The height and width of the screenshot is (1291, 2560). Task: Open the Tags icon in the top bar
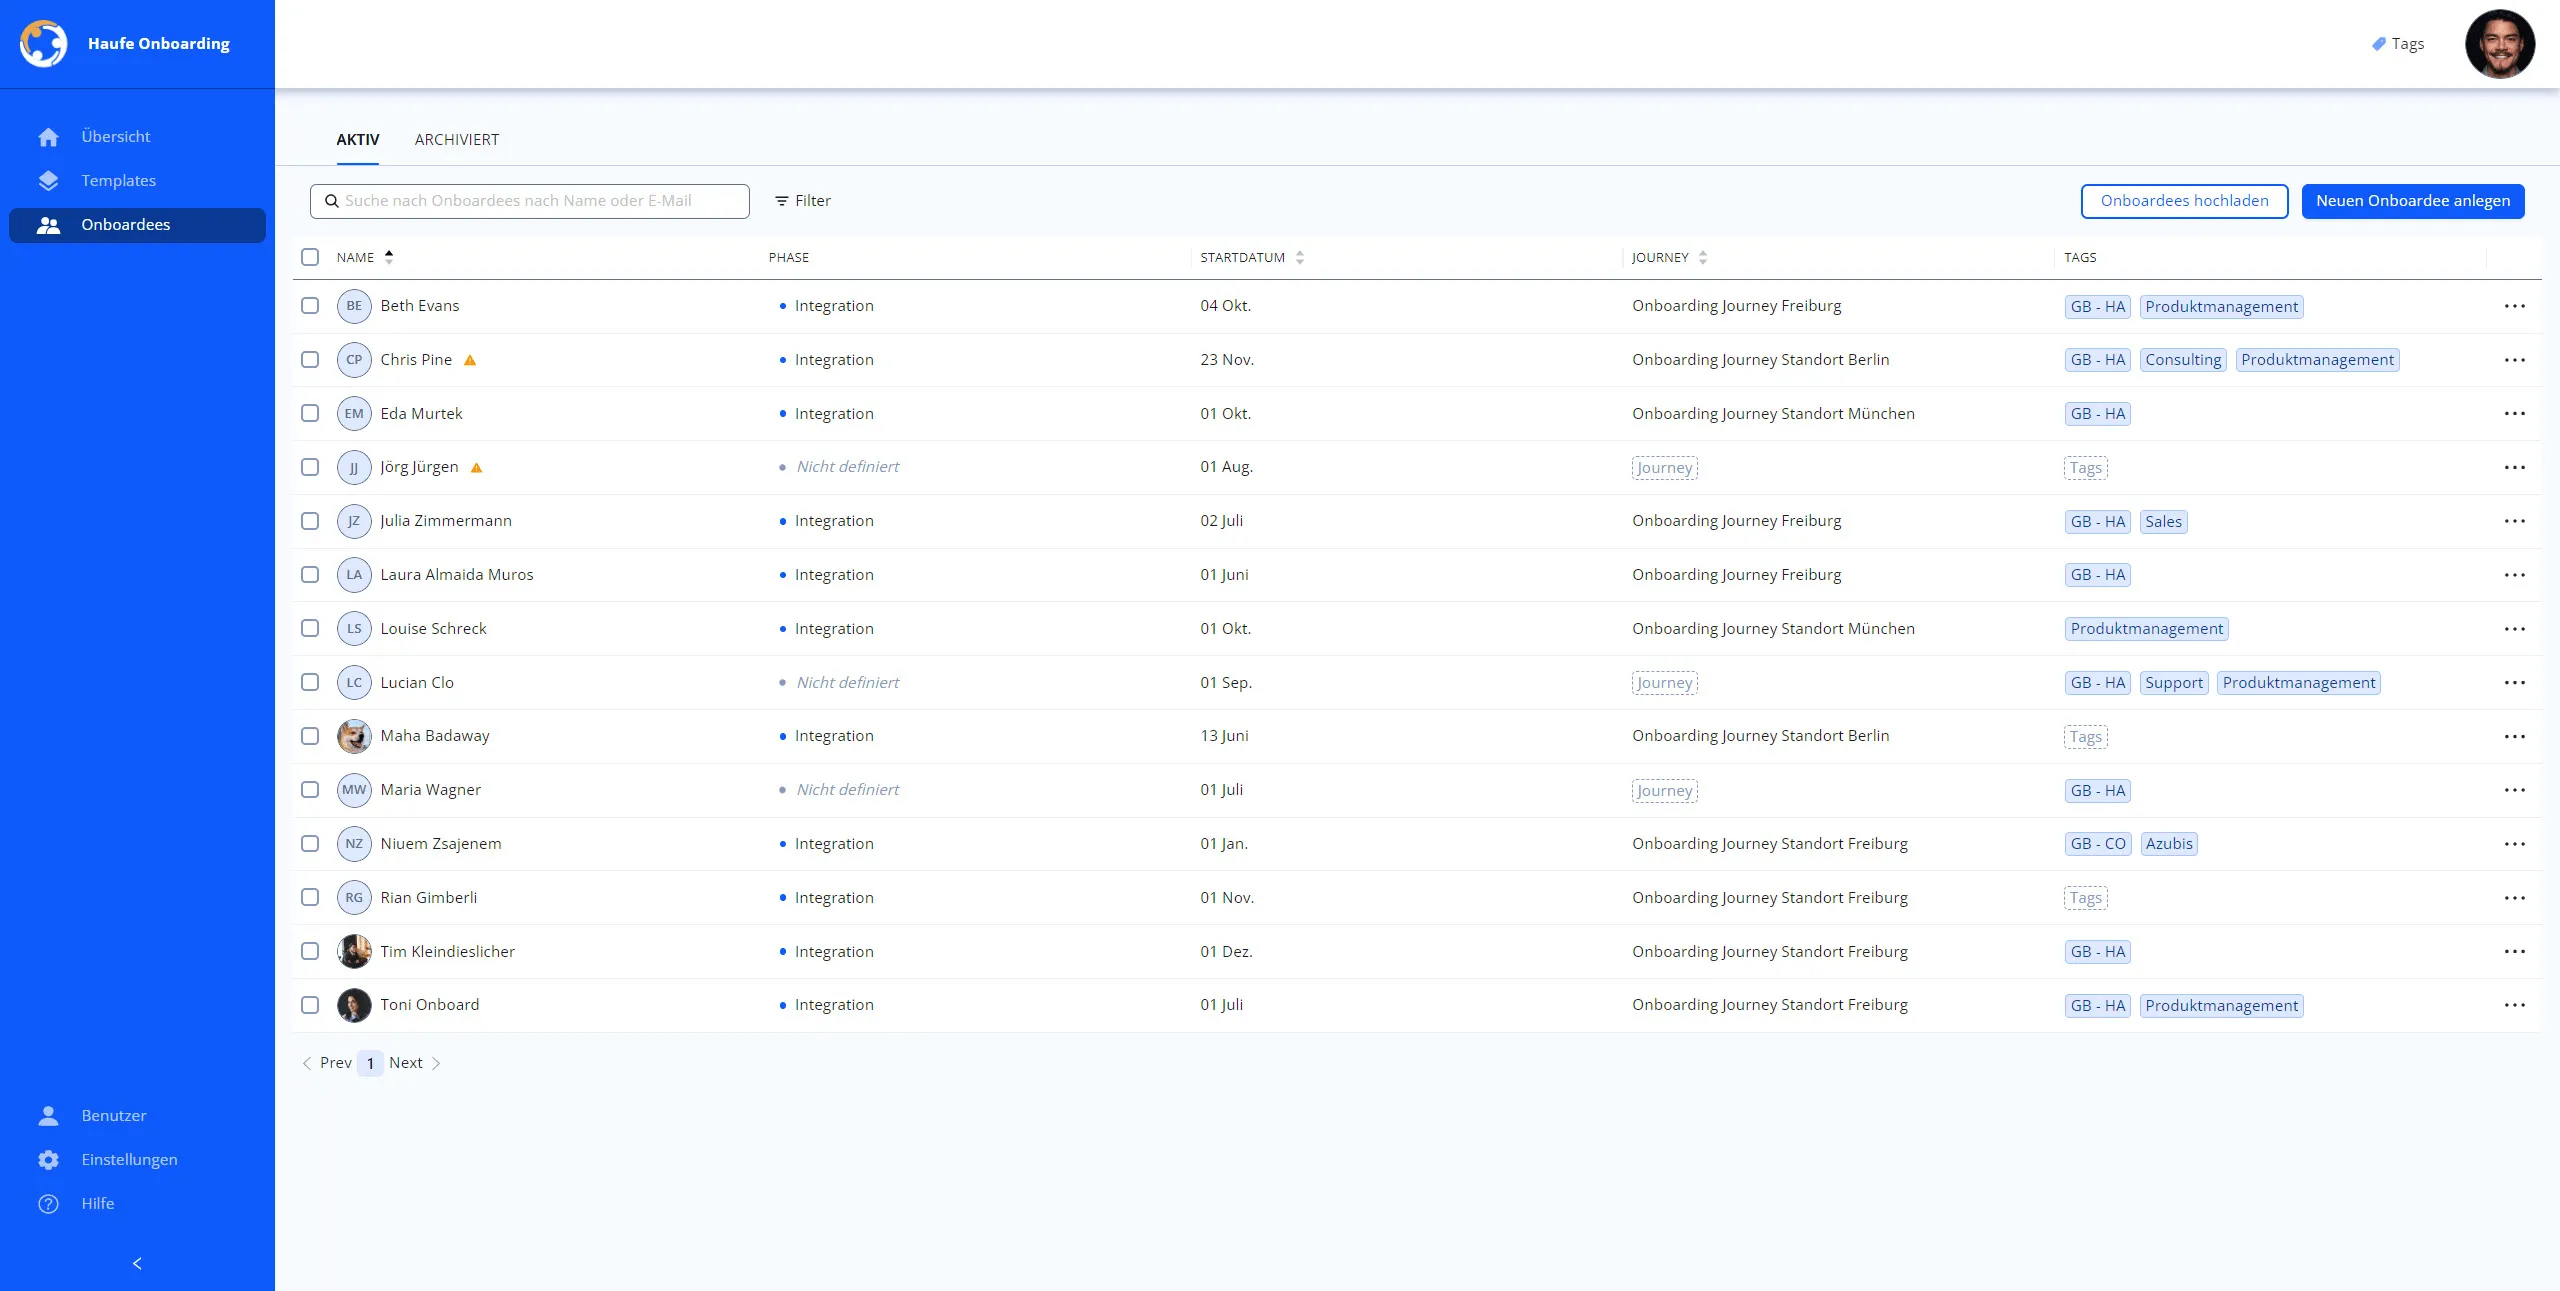2379,44
